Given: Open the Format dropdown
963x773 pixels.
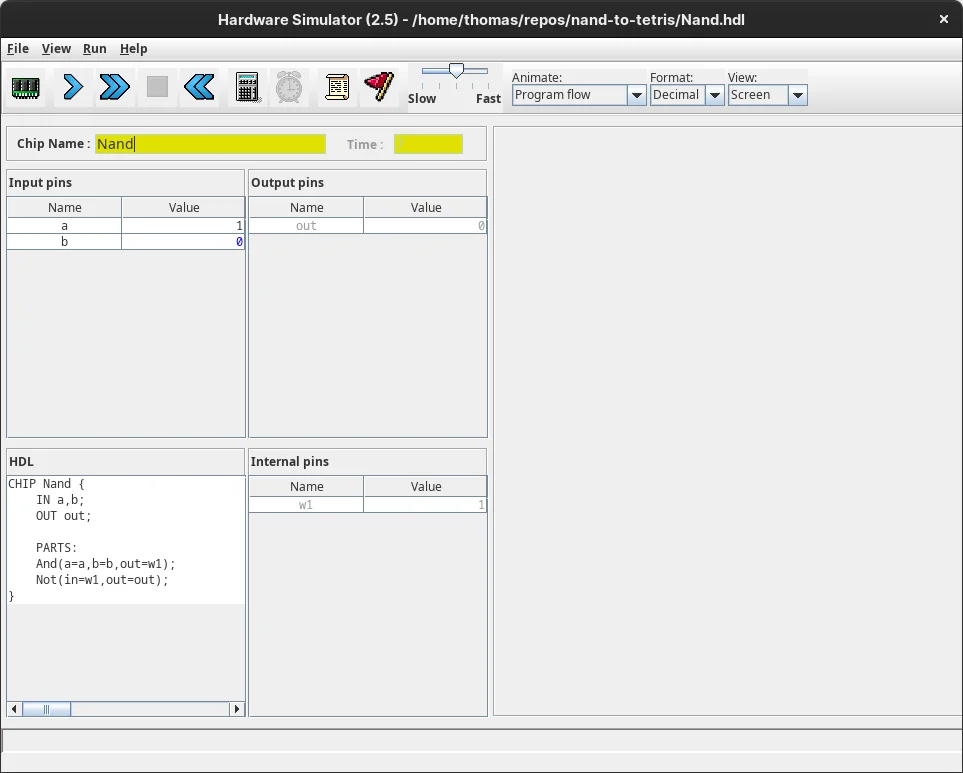Looking at the screenshot, I should [714, 95].
